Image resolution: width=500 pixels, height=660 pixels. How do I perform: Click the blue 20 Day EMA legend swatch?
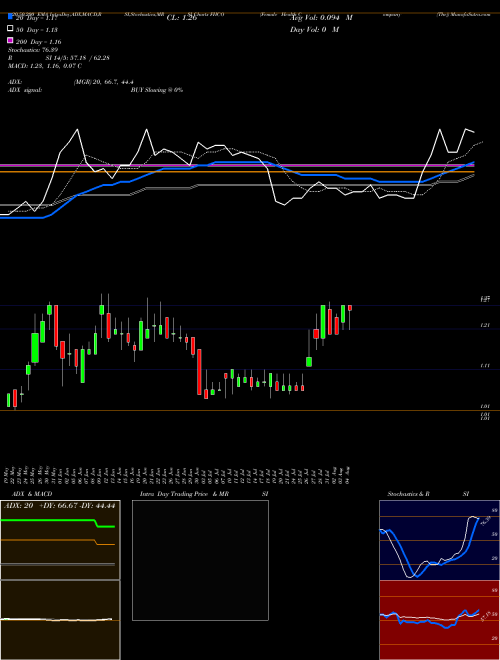[x=10, y=17]
